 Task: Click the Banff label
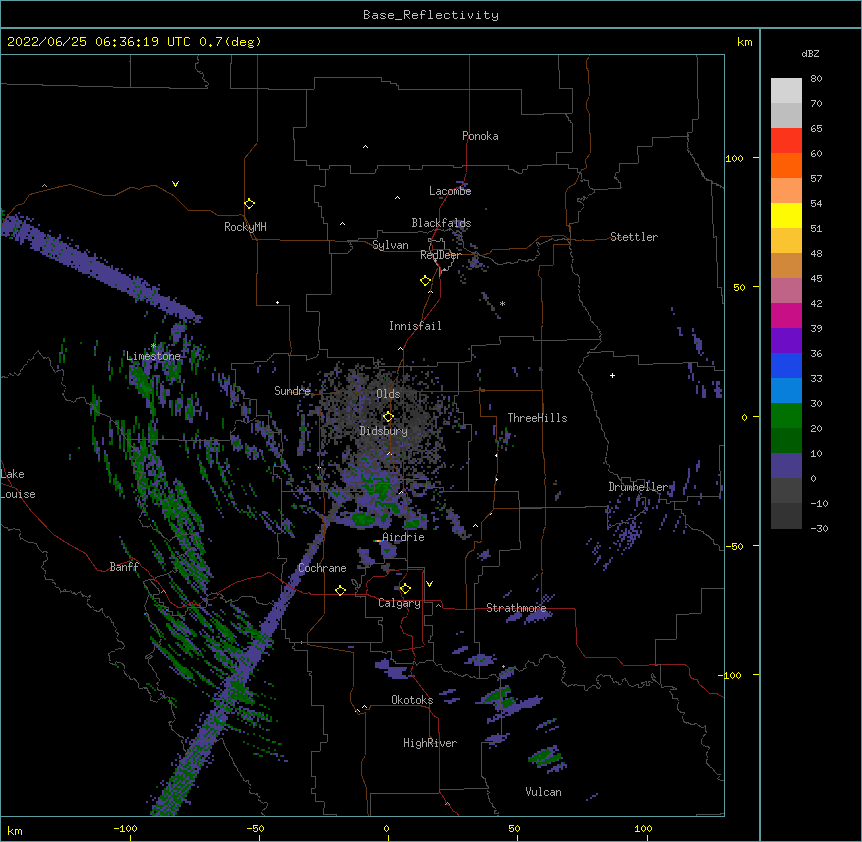pyautogui.click(x=124, y=567)
